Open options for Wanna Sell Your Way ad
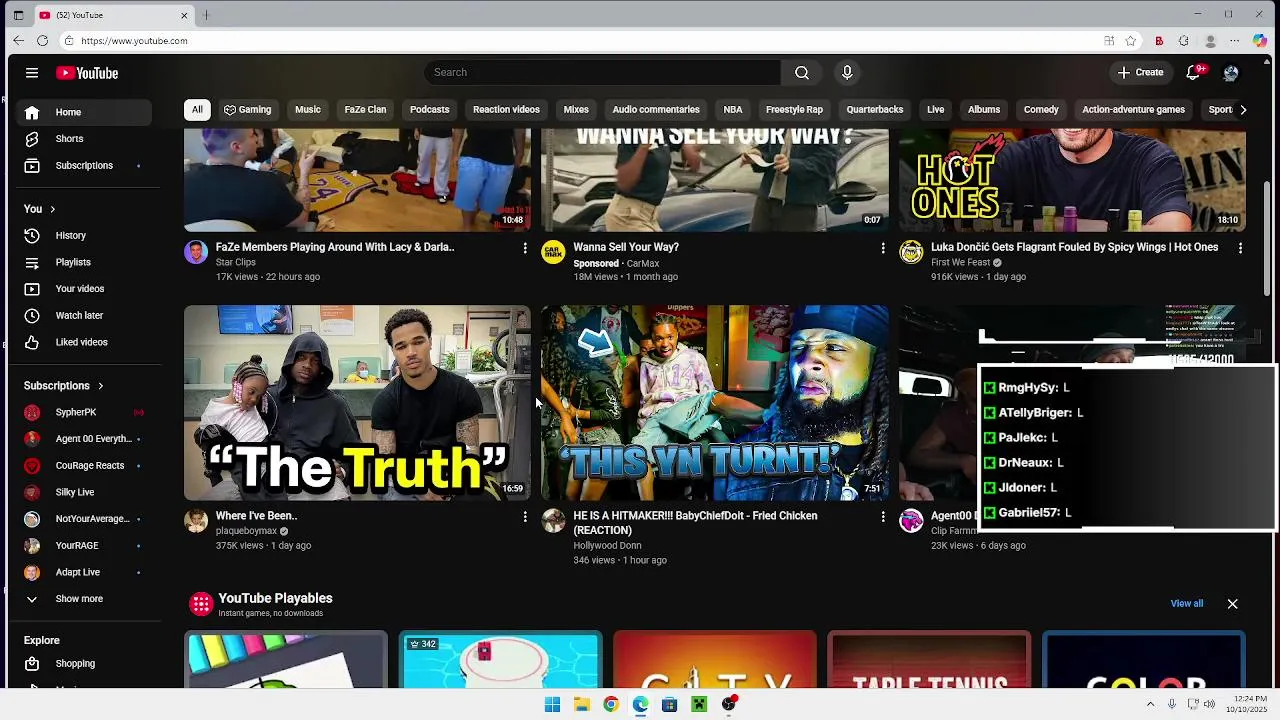Image resolution: width=1280 pixels, height=720 pixels. tap(883, 248)
